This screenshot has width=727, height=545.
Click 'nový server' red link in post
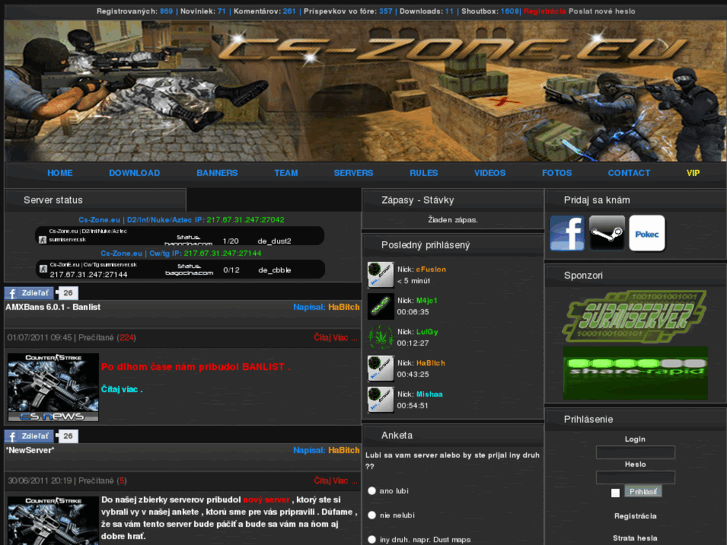(266, 500)
